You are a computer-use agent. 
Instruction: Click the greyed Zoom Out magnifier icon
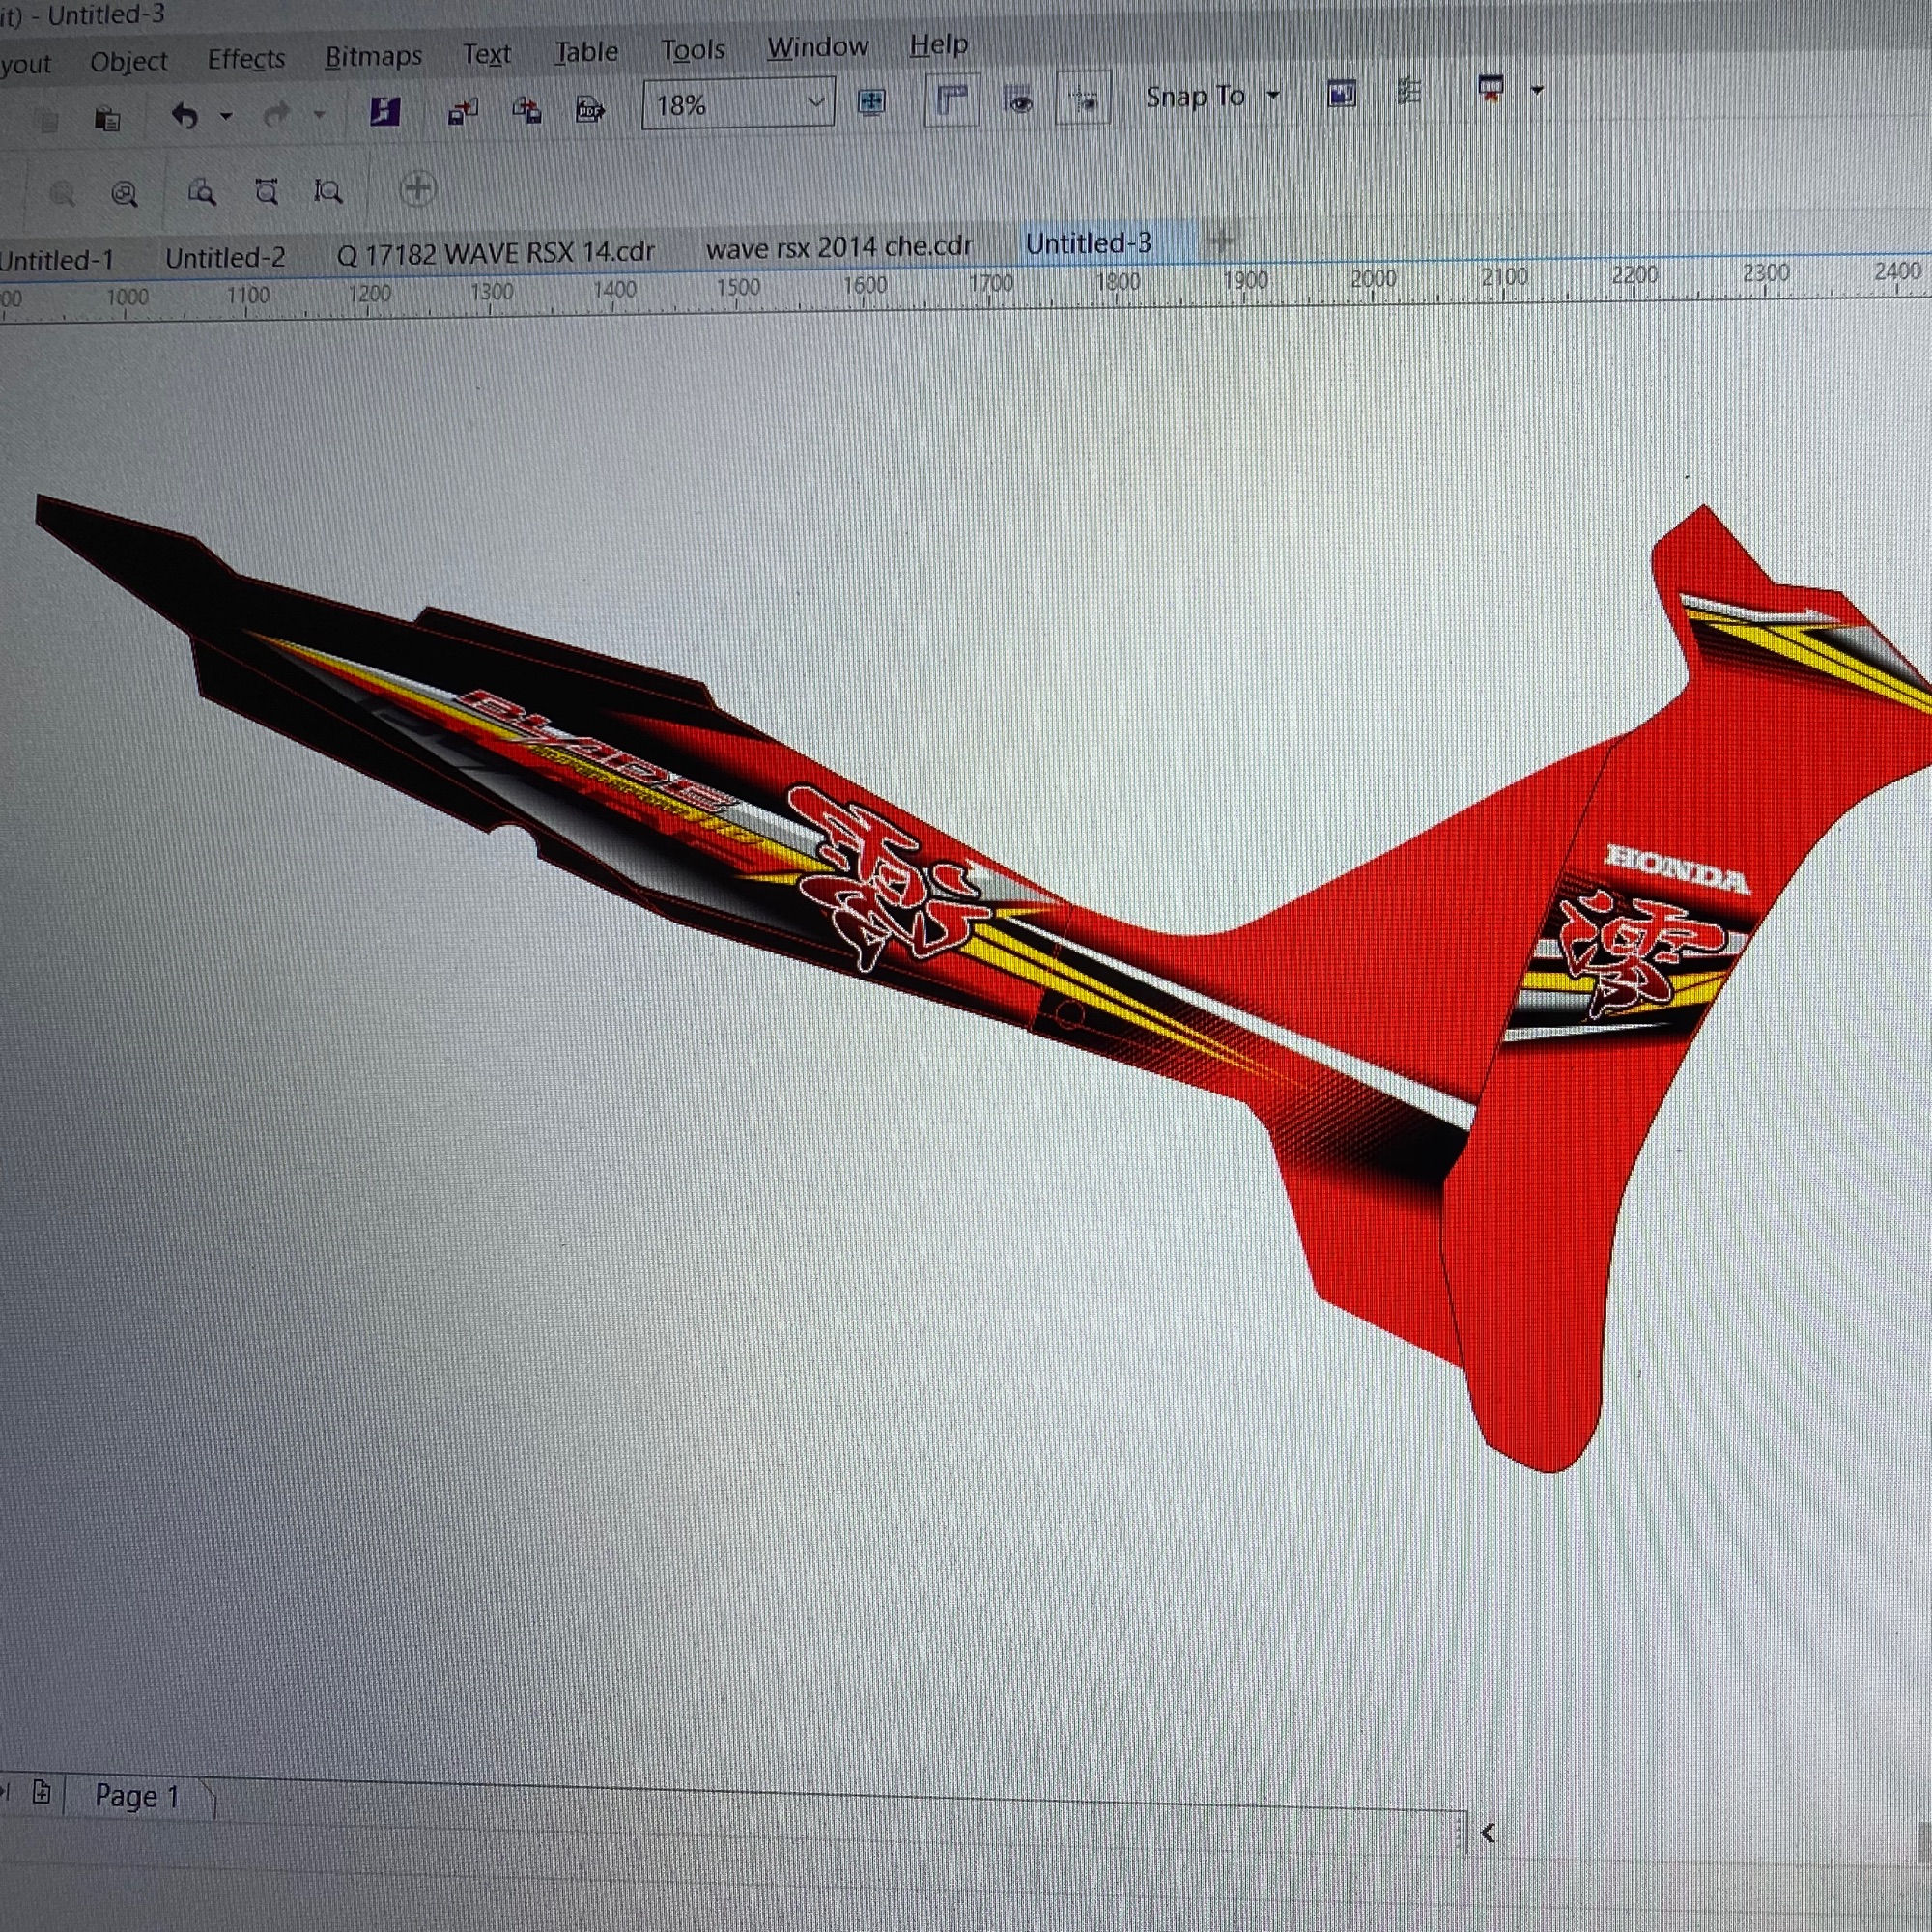[62, 193]
